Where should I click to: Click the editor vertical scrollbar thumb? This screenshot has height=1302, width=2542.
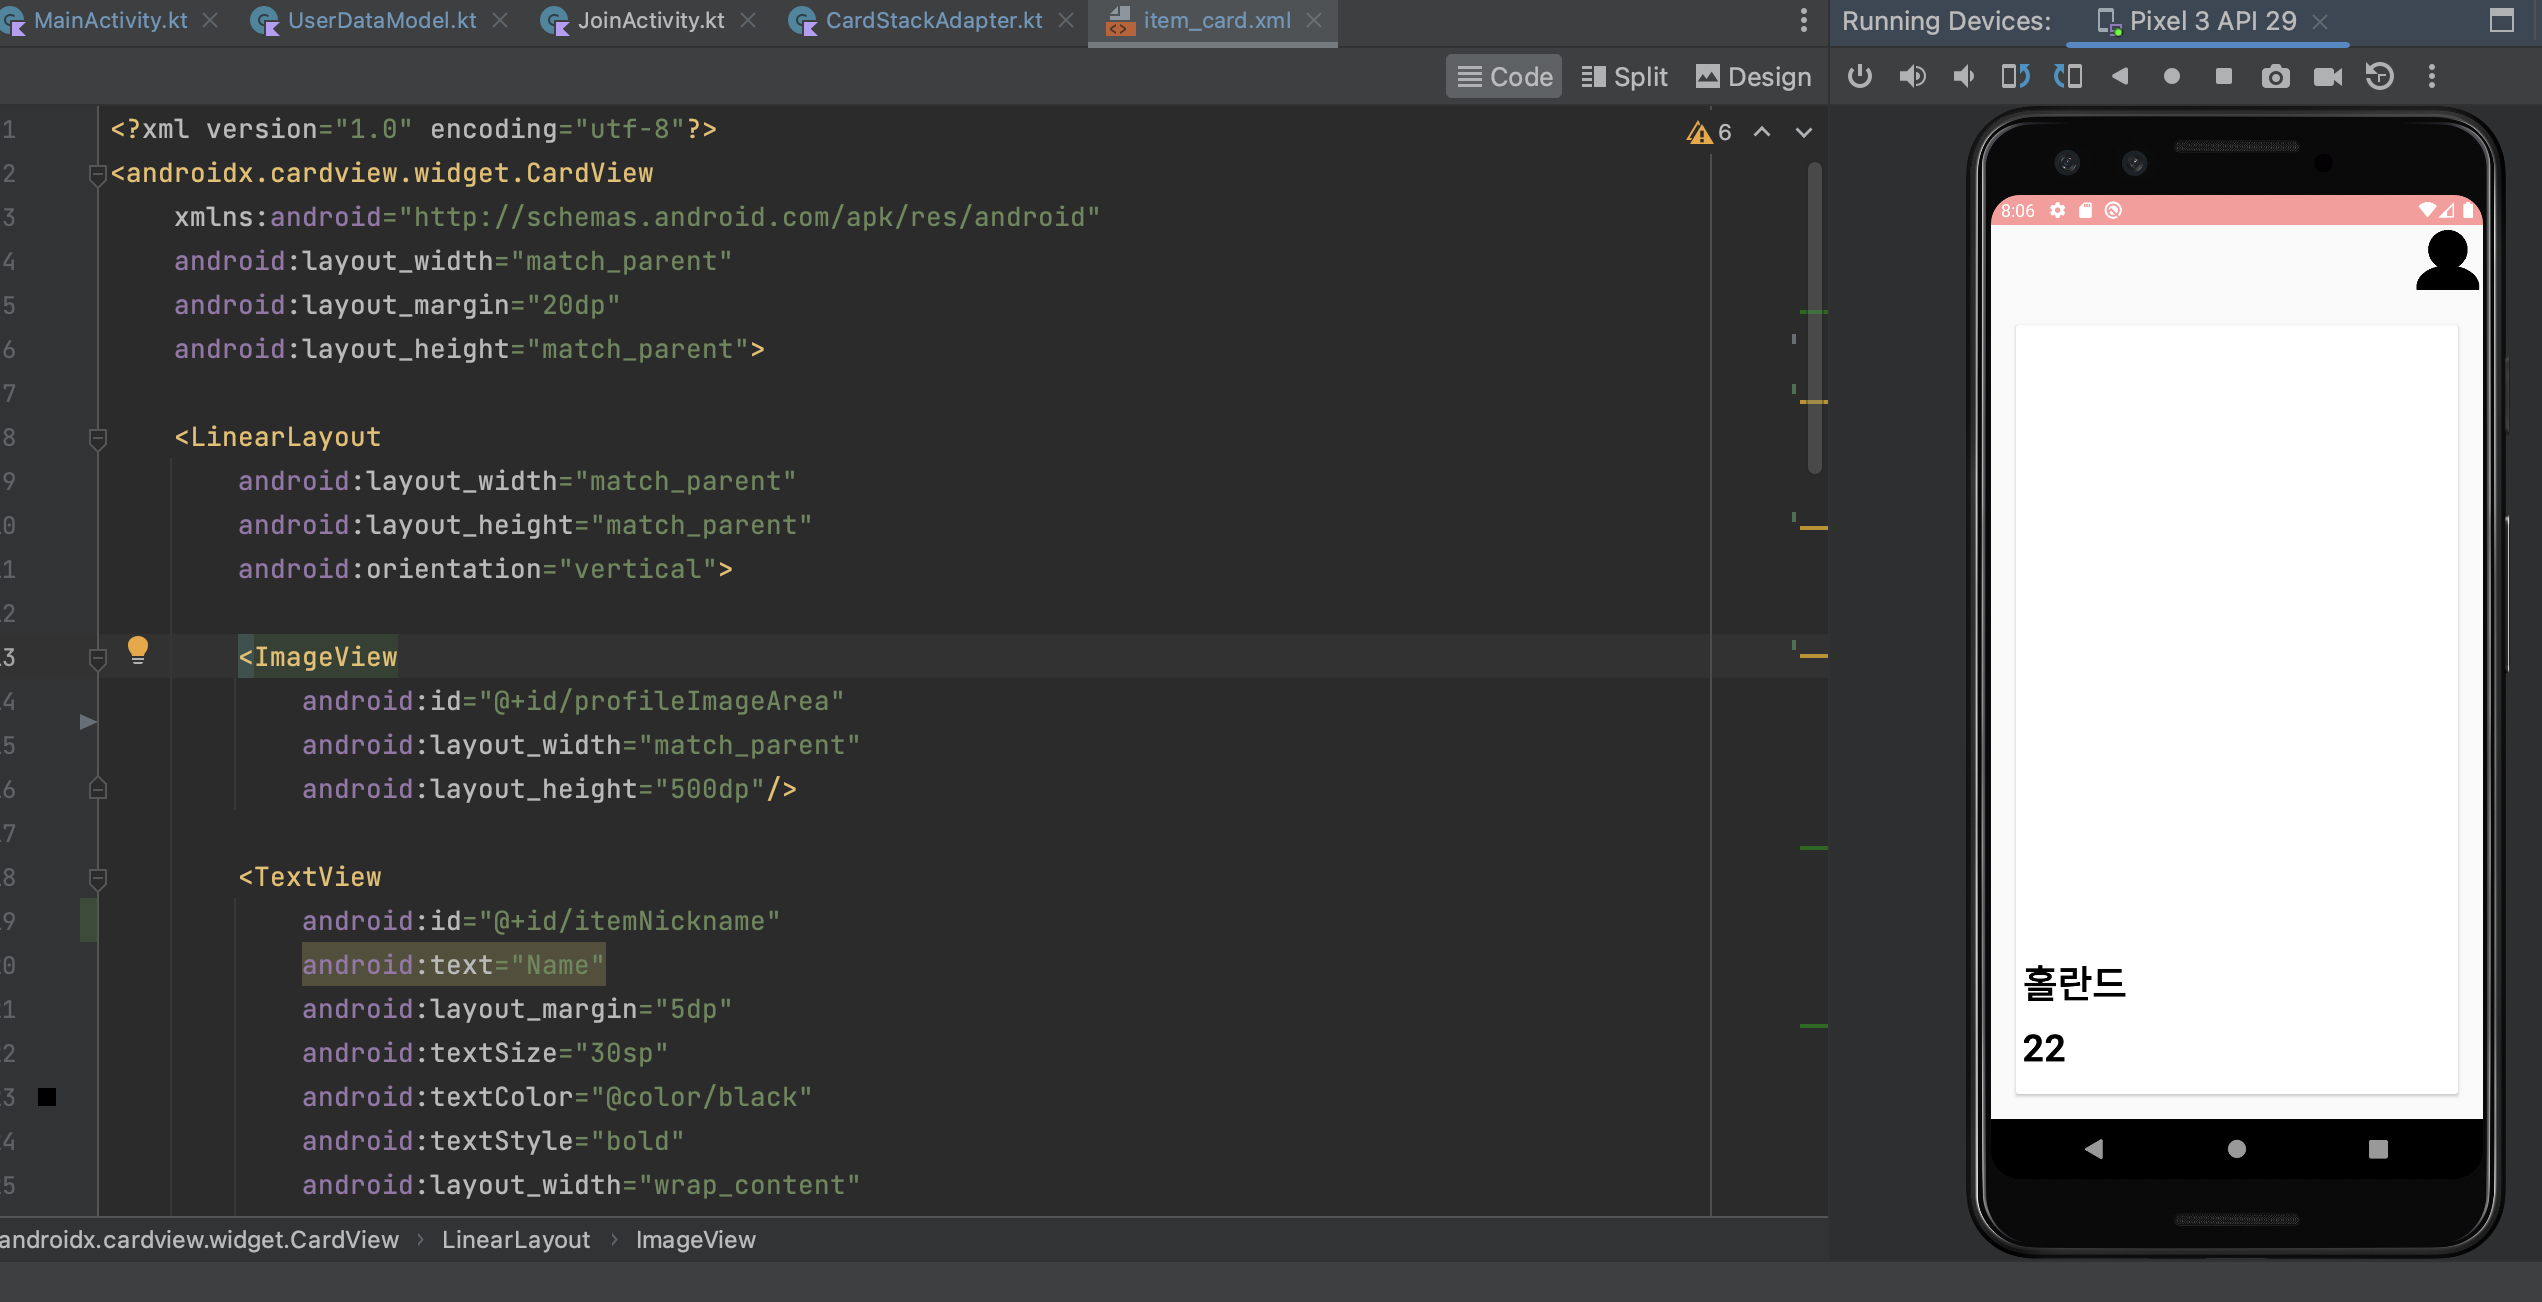coord(1814,318)
